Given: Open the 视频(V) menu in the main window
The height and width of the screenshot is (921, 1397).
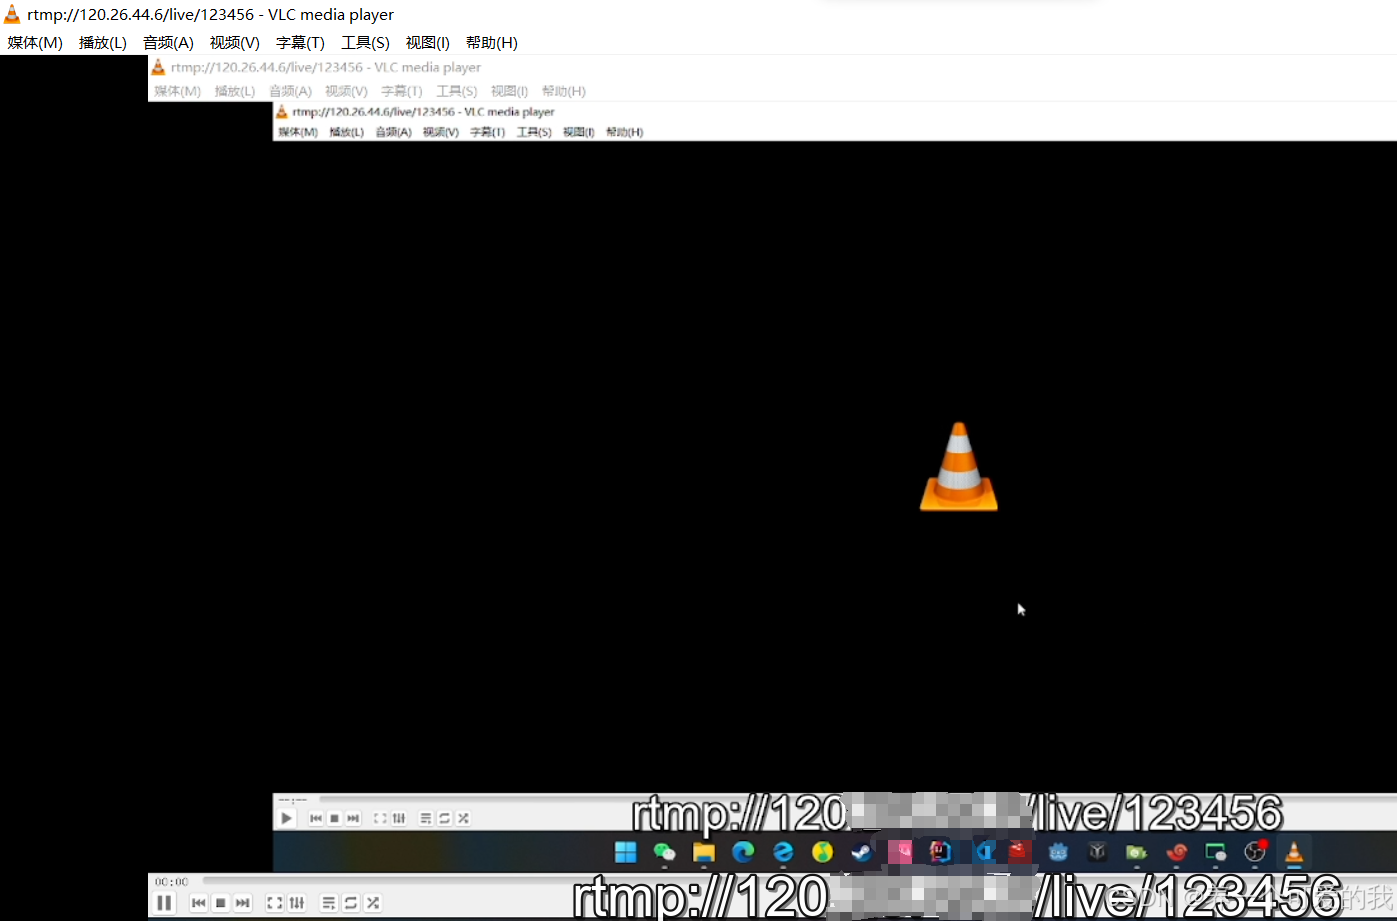Looking at the screenshot, I should 235,42.
